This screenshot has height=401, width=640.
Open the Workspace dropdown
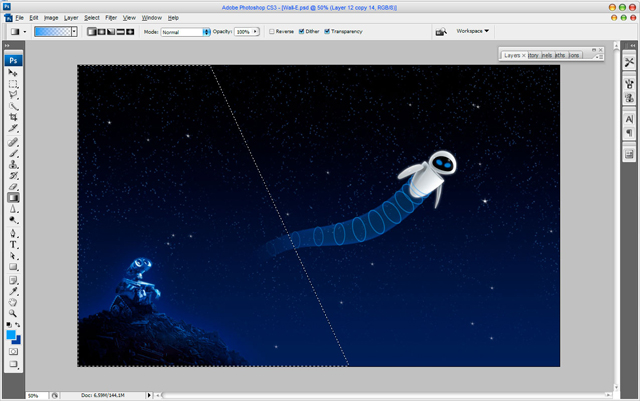472,31
